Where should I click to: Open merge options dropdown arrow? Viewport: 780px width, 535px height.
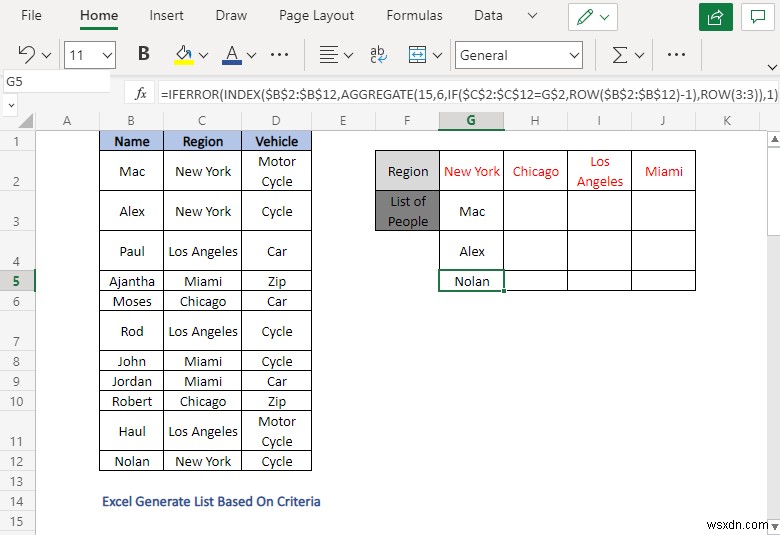tap(437, 55)
